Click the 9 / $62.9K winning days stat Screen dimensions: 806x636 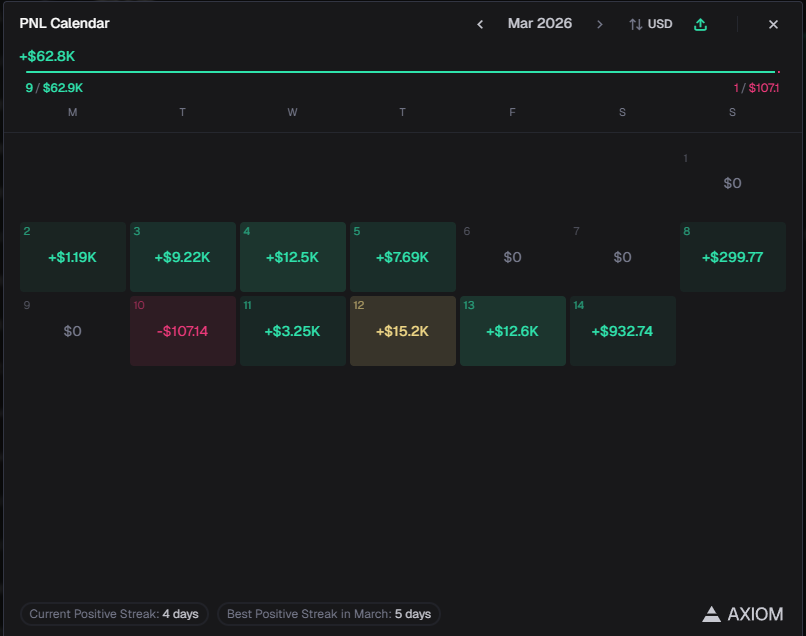tap(54, 88)
